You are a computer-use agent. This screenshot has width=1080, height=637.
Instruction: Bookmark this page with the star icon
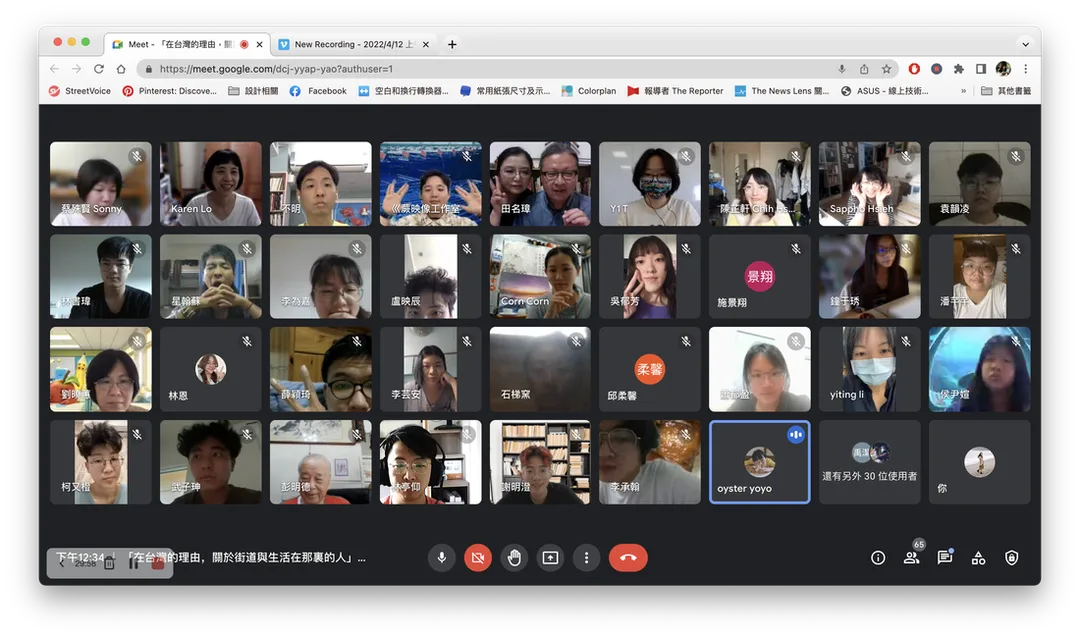coord(886,69)
